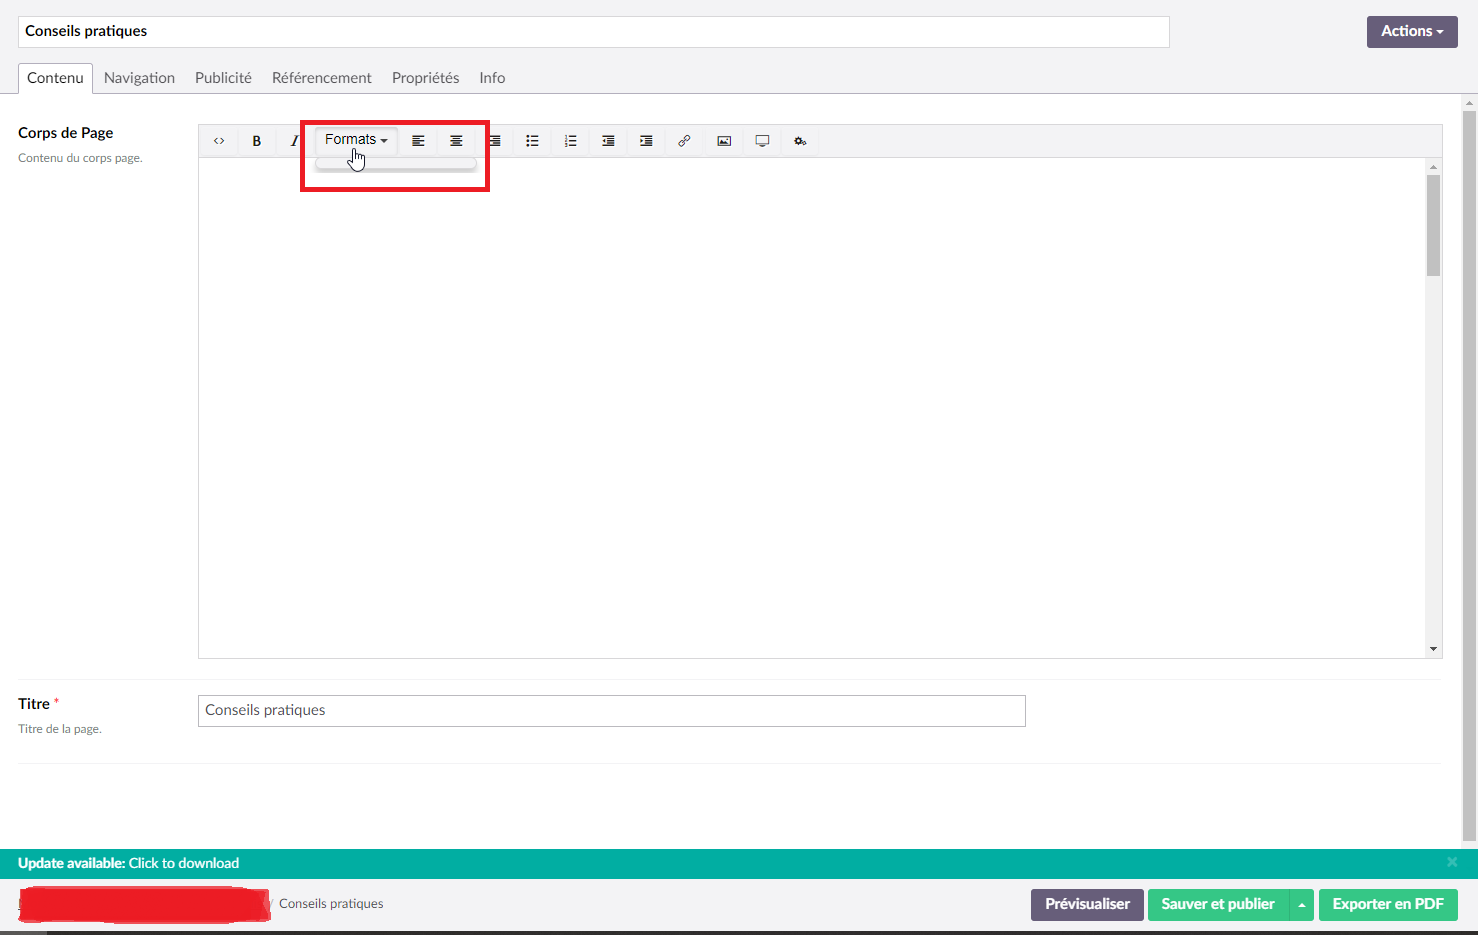The height and width of the screenshot is (935, 1478).
Task: Click inside the Corps de Page editor area
Action: tap(812, 408)
